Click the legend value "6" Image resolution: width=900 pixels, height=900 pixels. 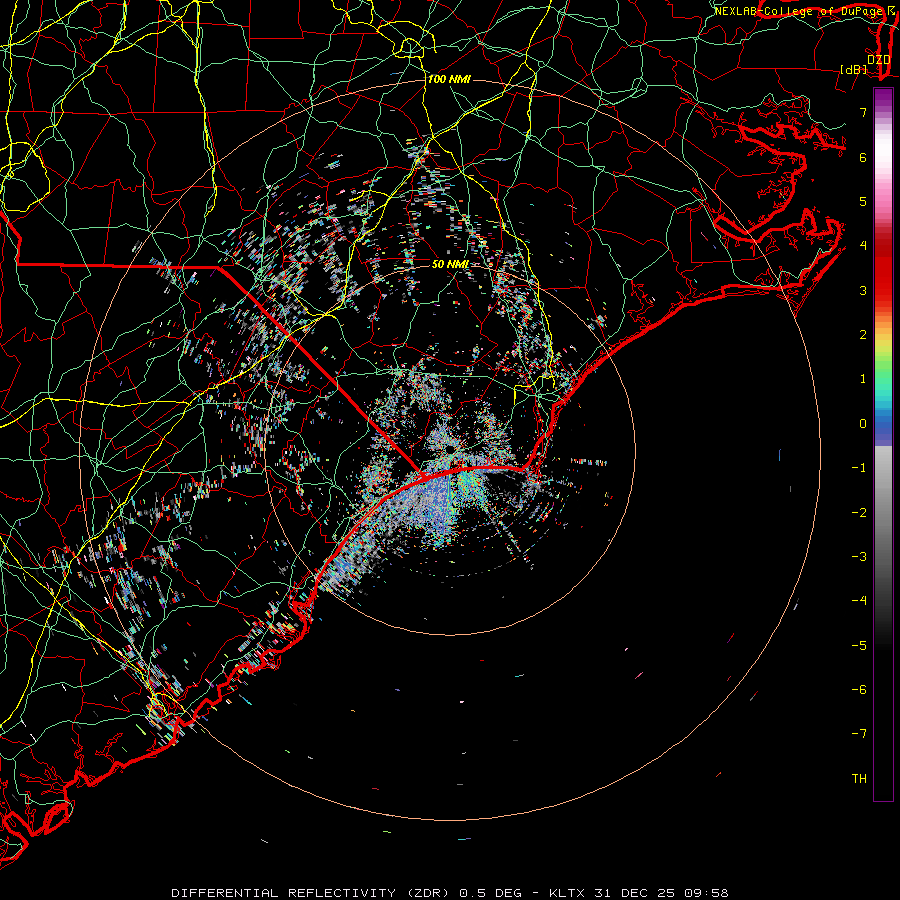(863, 157)
